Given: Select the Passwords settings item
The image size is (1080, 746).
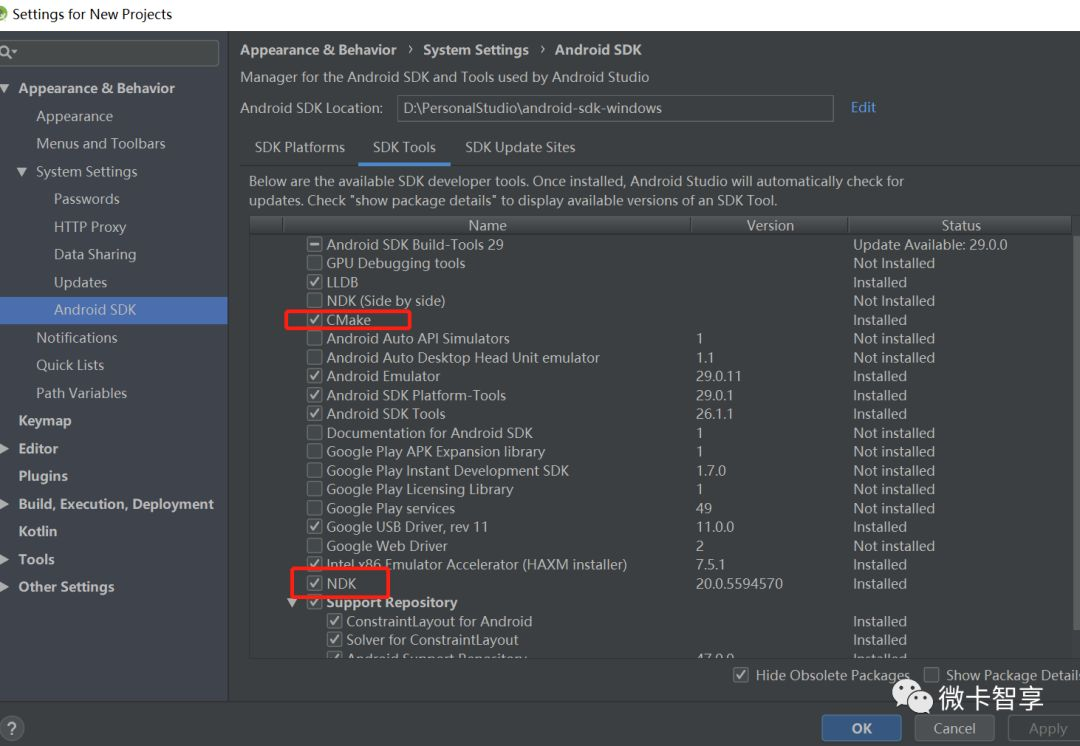Looking at the screenshot, I should (87, 199).
